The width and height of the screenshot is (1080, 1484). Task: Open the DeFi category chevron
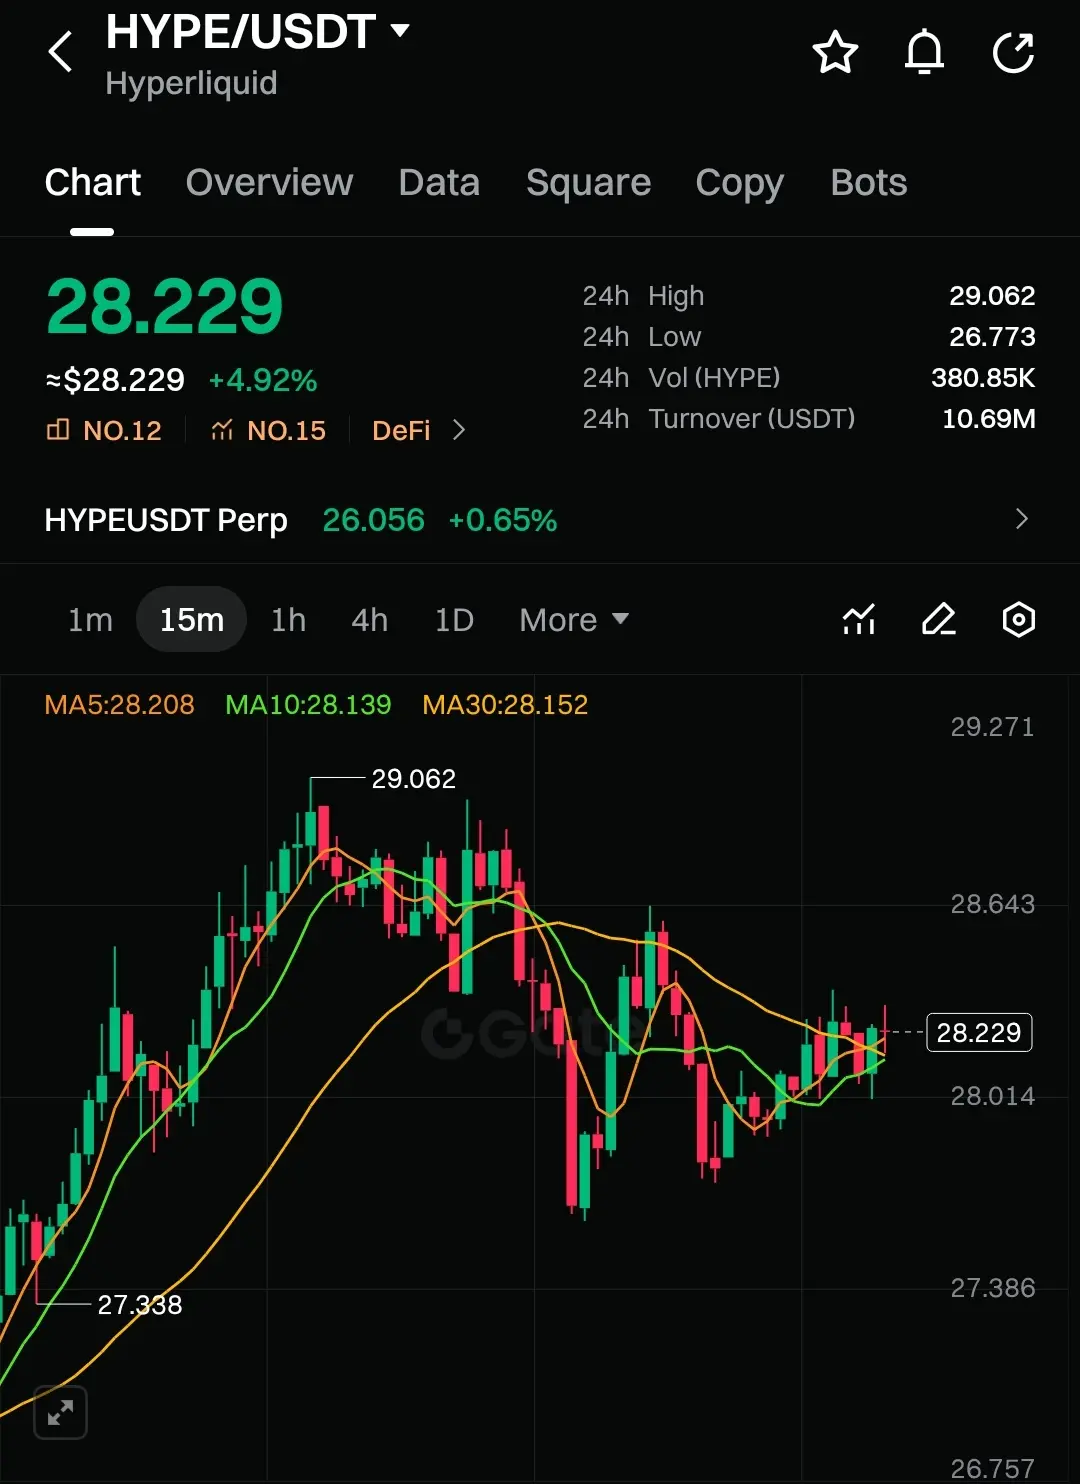click(x=459, y=430)
